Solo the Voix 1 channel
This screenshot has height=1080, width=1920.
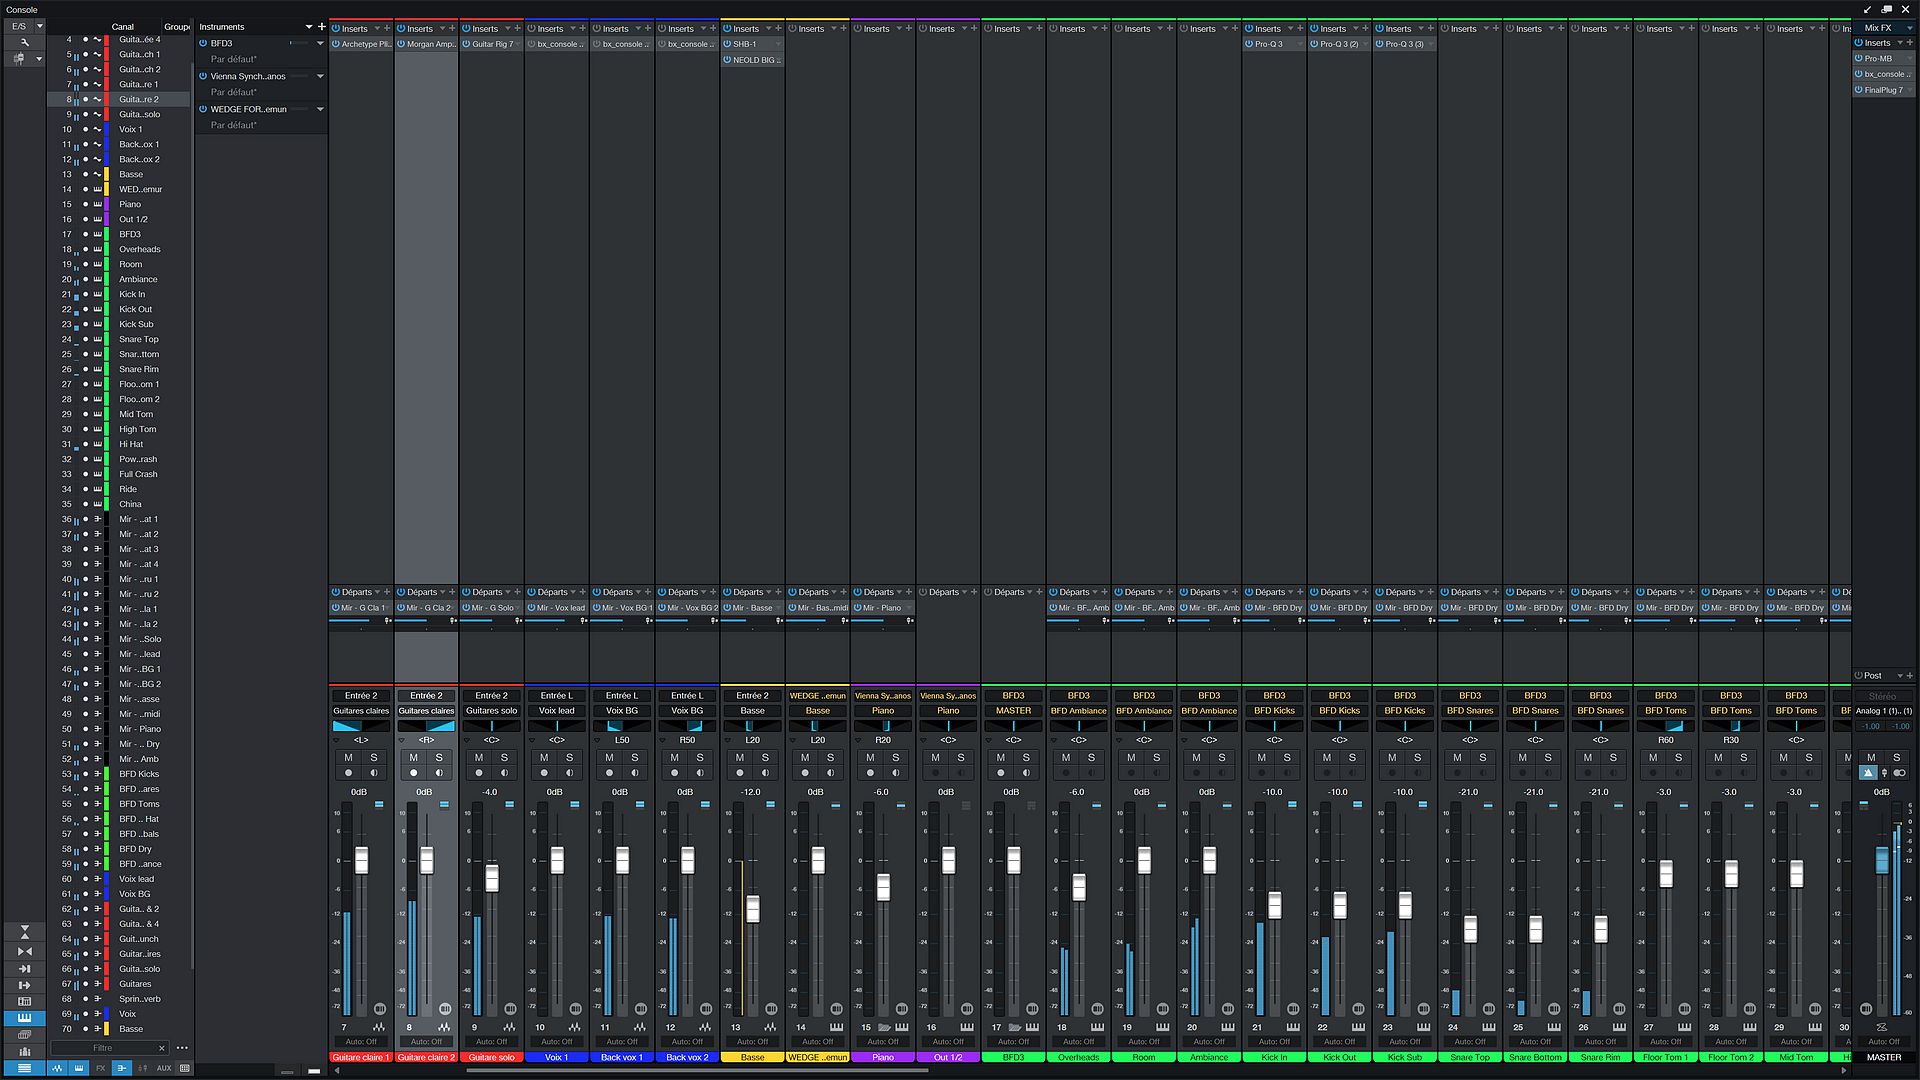568,758
